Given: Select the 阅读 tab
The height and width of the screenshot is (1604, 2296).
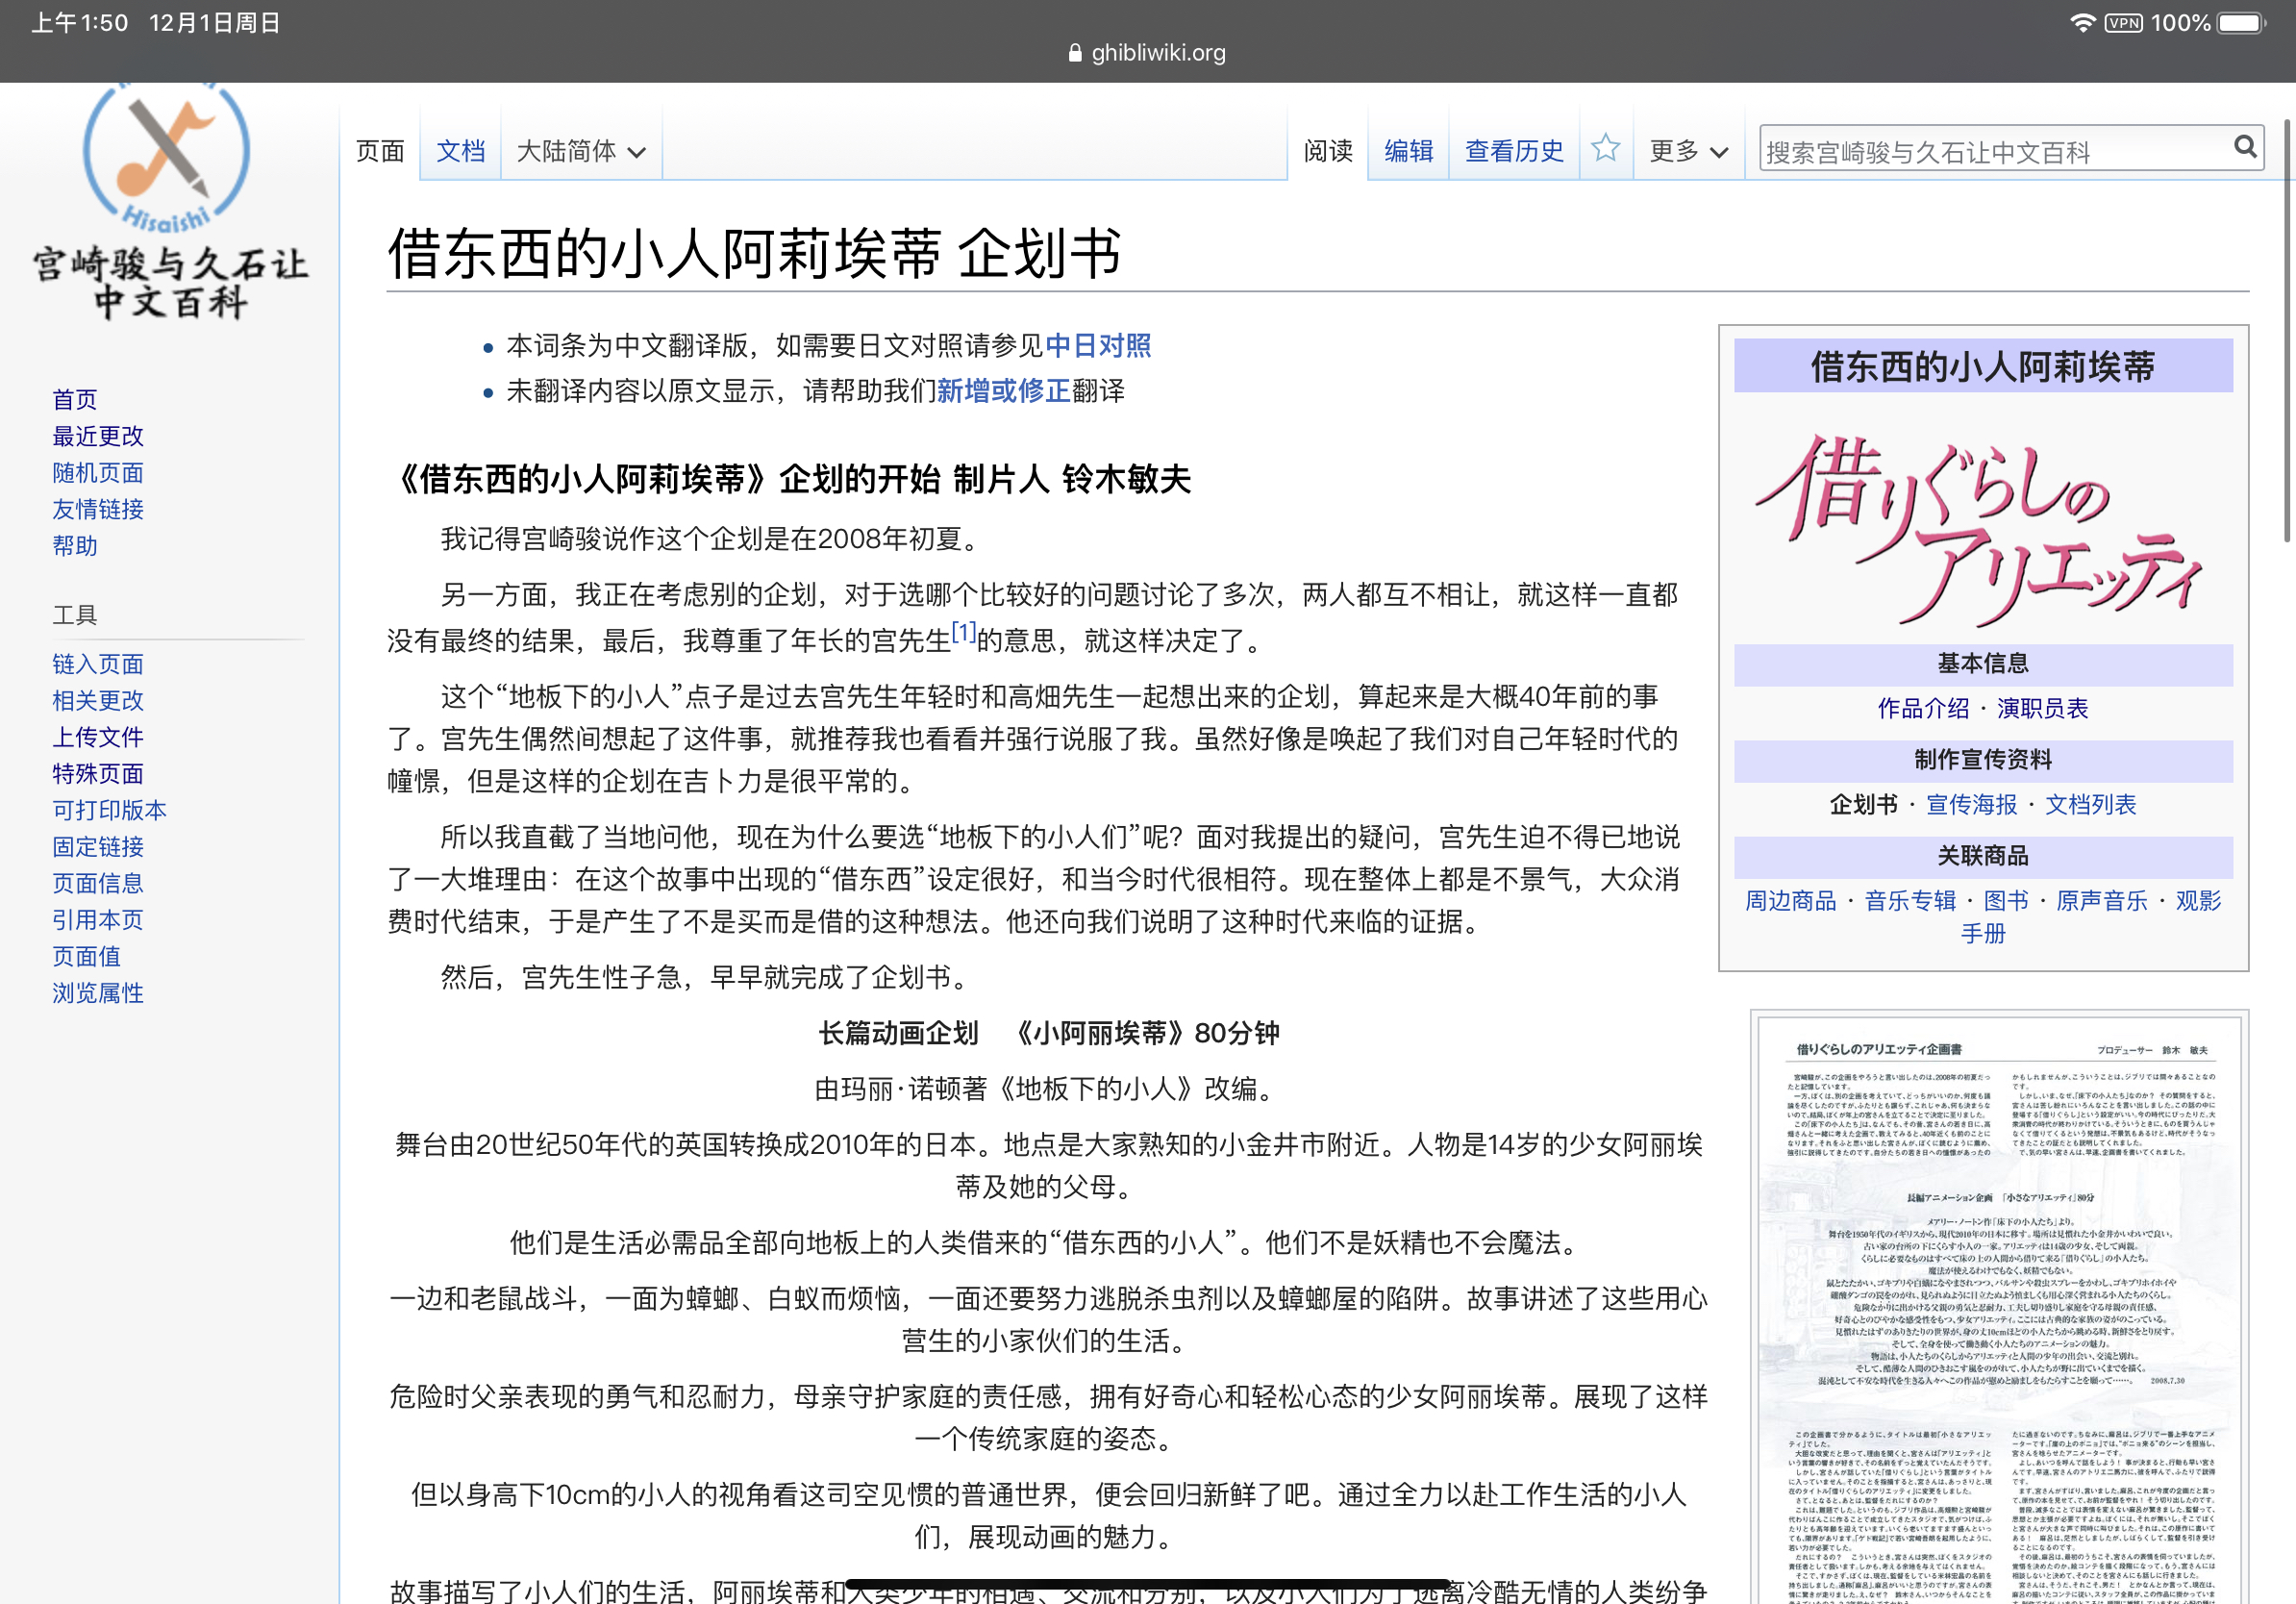Looking at the screenshot, I should 1327,151.
